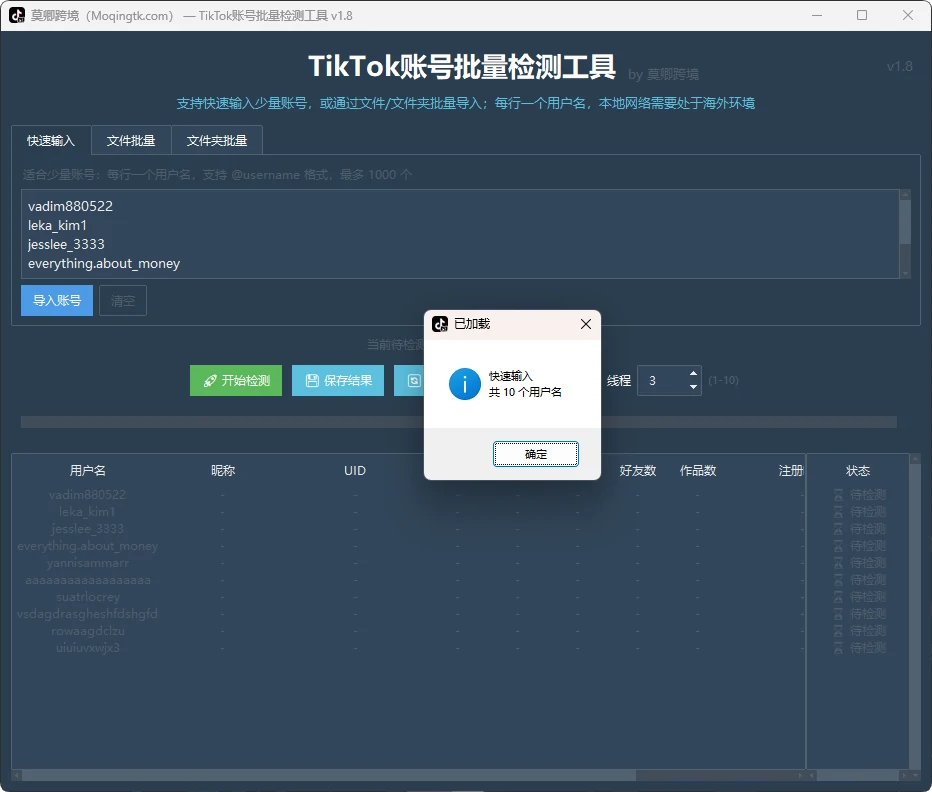The image size is (932, 792).
Task: Decrease the 线程 thread count with the down arrow
Action: [x=693, y=387]
